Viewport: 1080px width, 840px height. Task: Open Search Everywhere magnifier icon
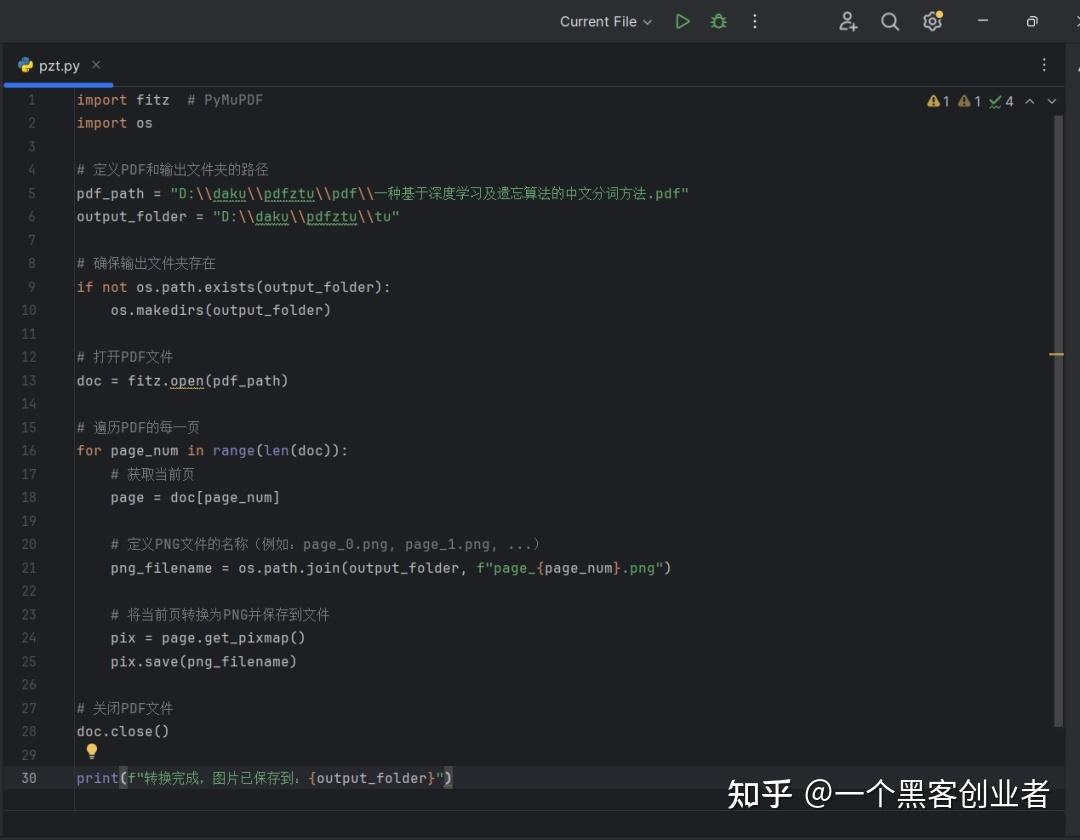tap(890, 21)
